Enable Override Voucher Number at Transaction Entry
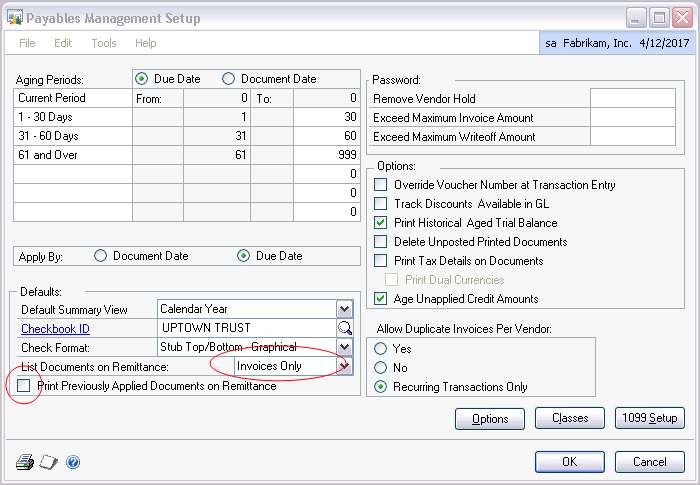The height and width of the screenshot is (485, 700). pos(380,185)
